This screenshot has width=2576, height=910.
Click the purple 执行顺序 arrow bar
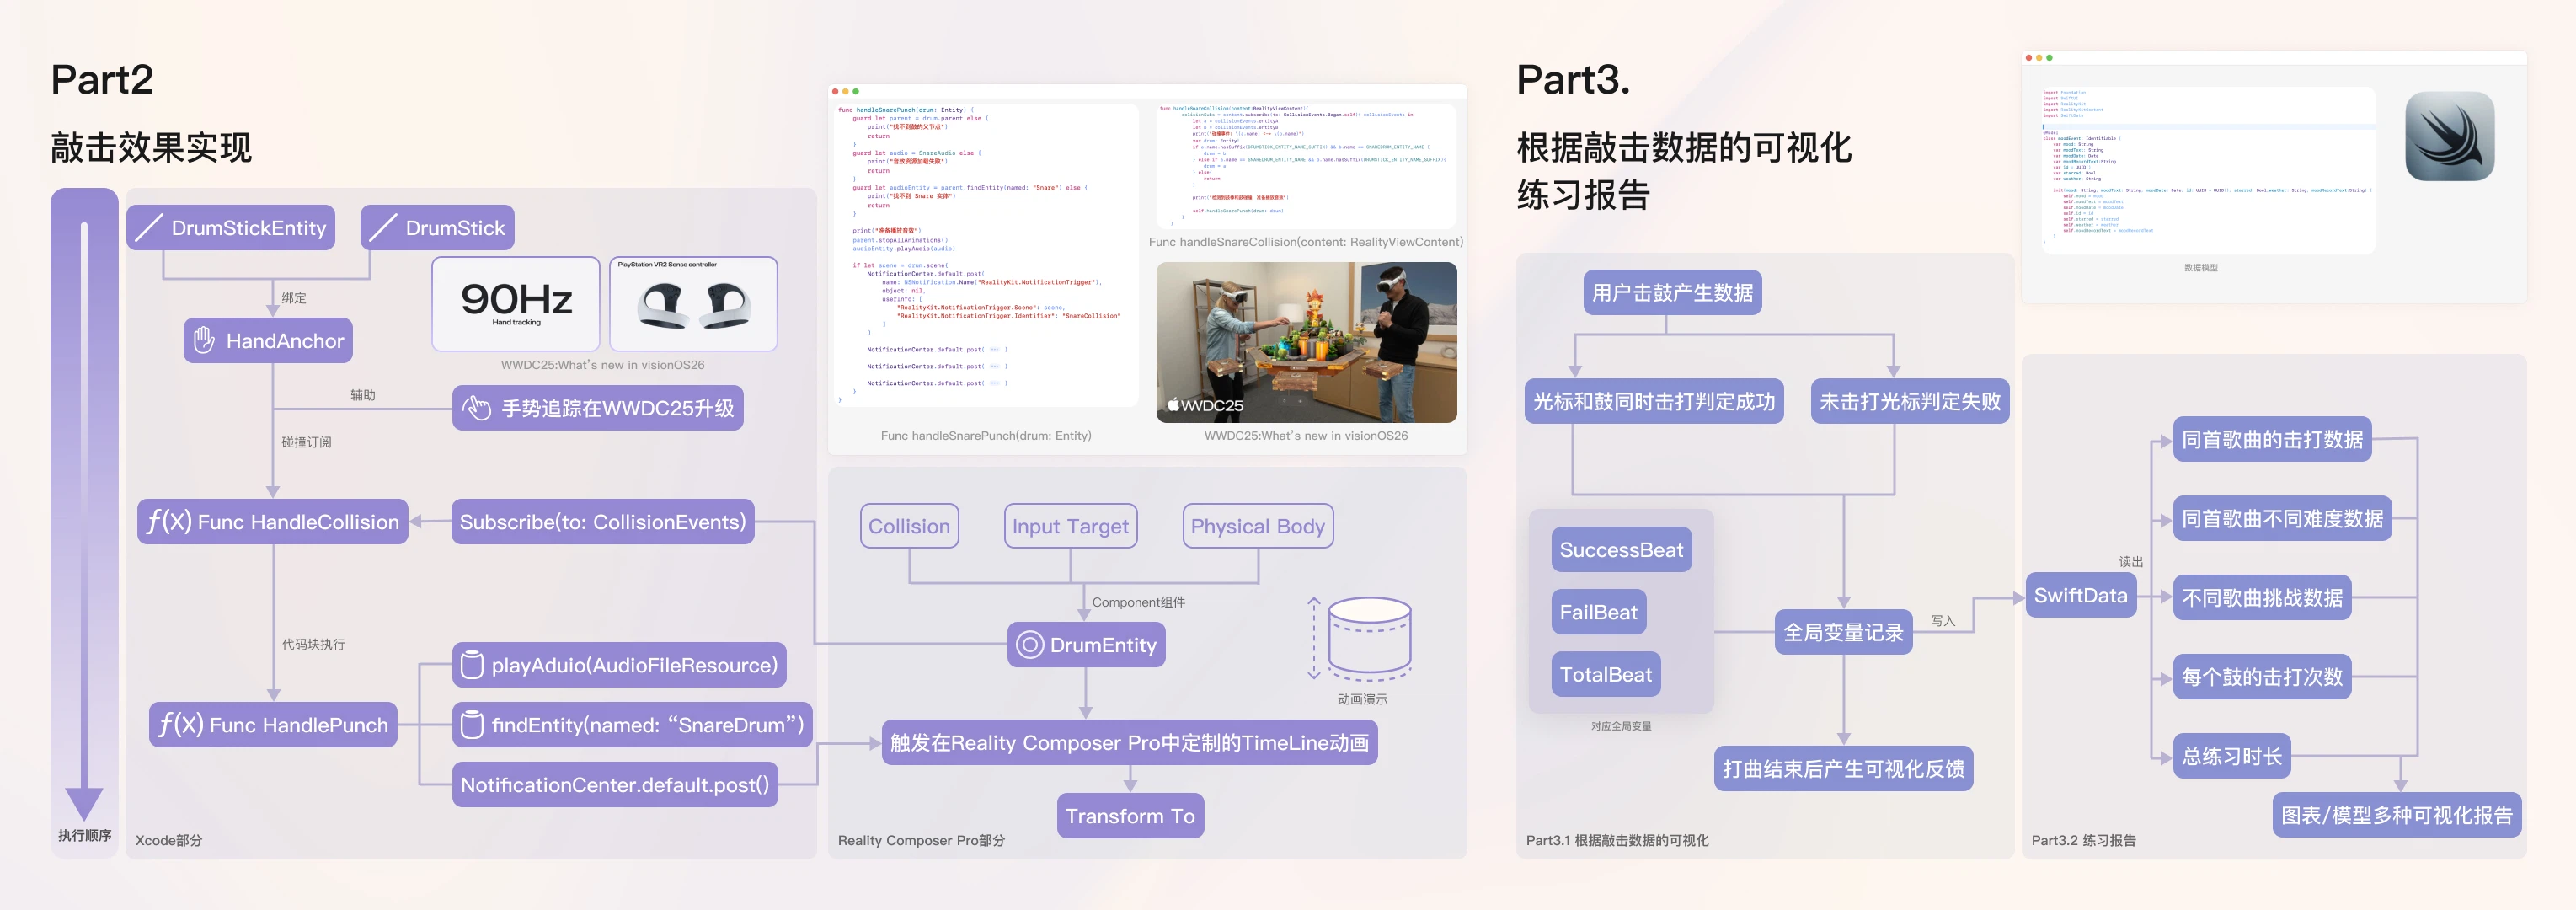[x=84, y=500]
